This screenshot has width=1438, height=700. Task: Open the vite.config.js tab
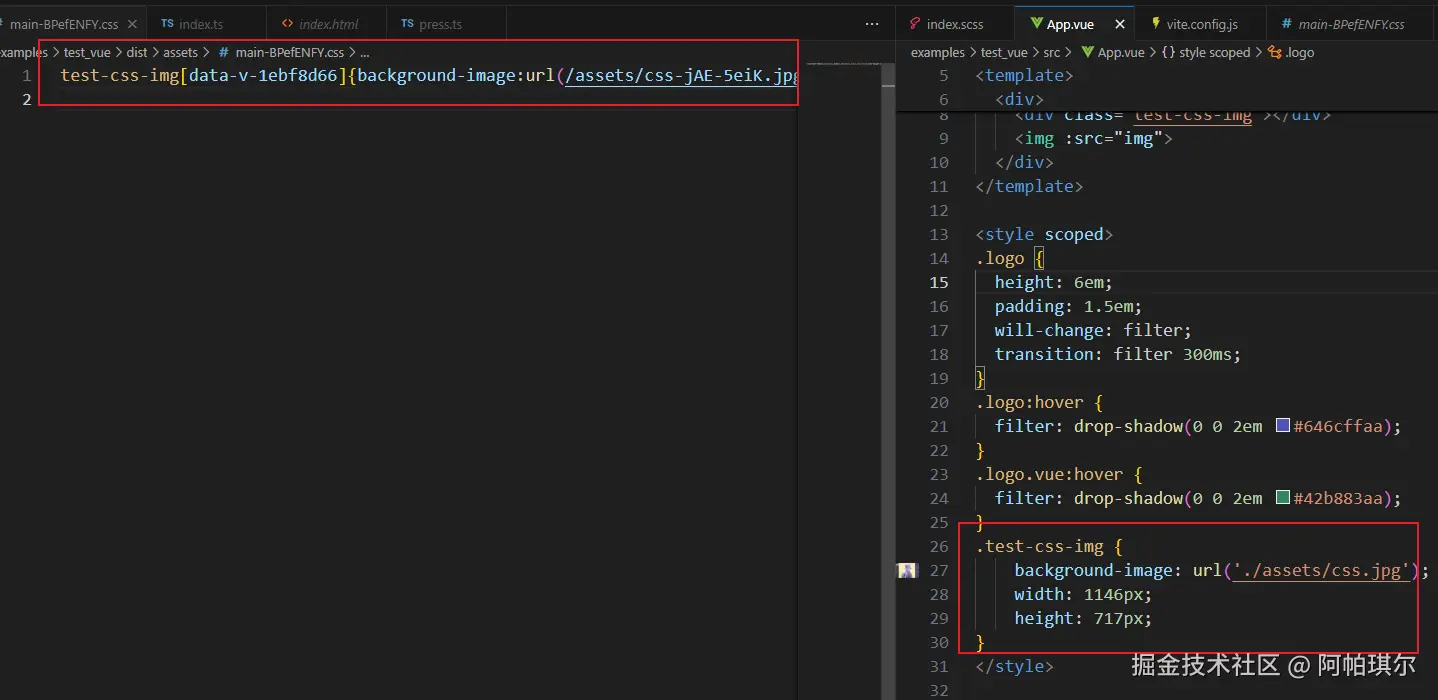1201,24
